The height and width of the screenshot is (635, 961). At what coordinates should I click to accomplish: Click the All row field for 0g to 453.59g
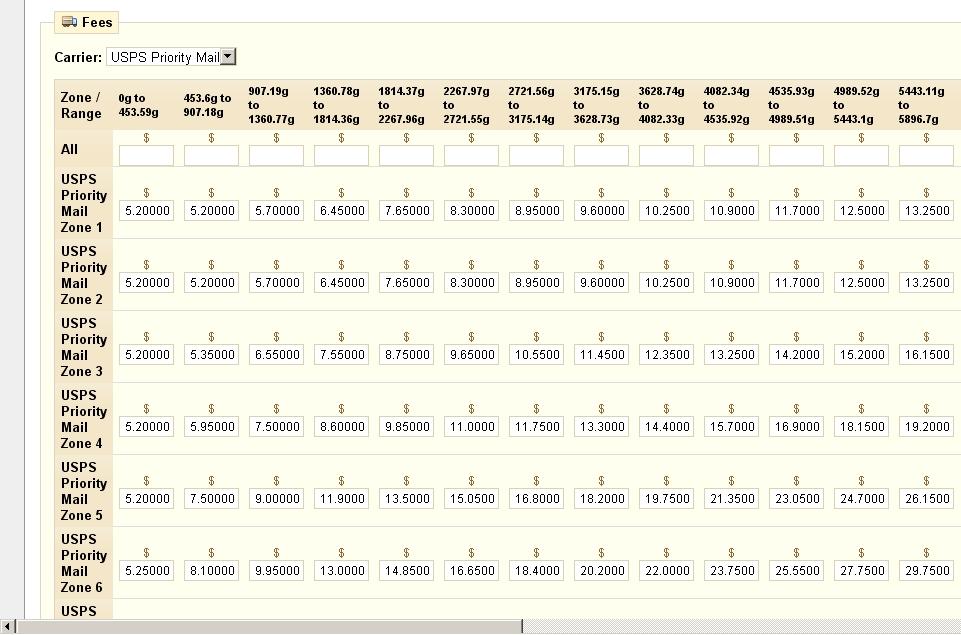tap(146, 156)
